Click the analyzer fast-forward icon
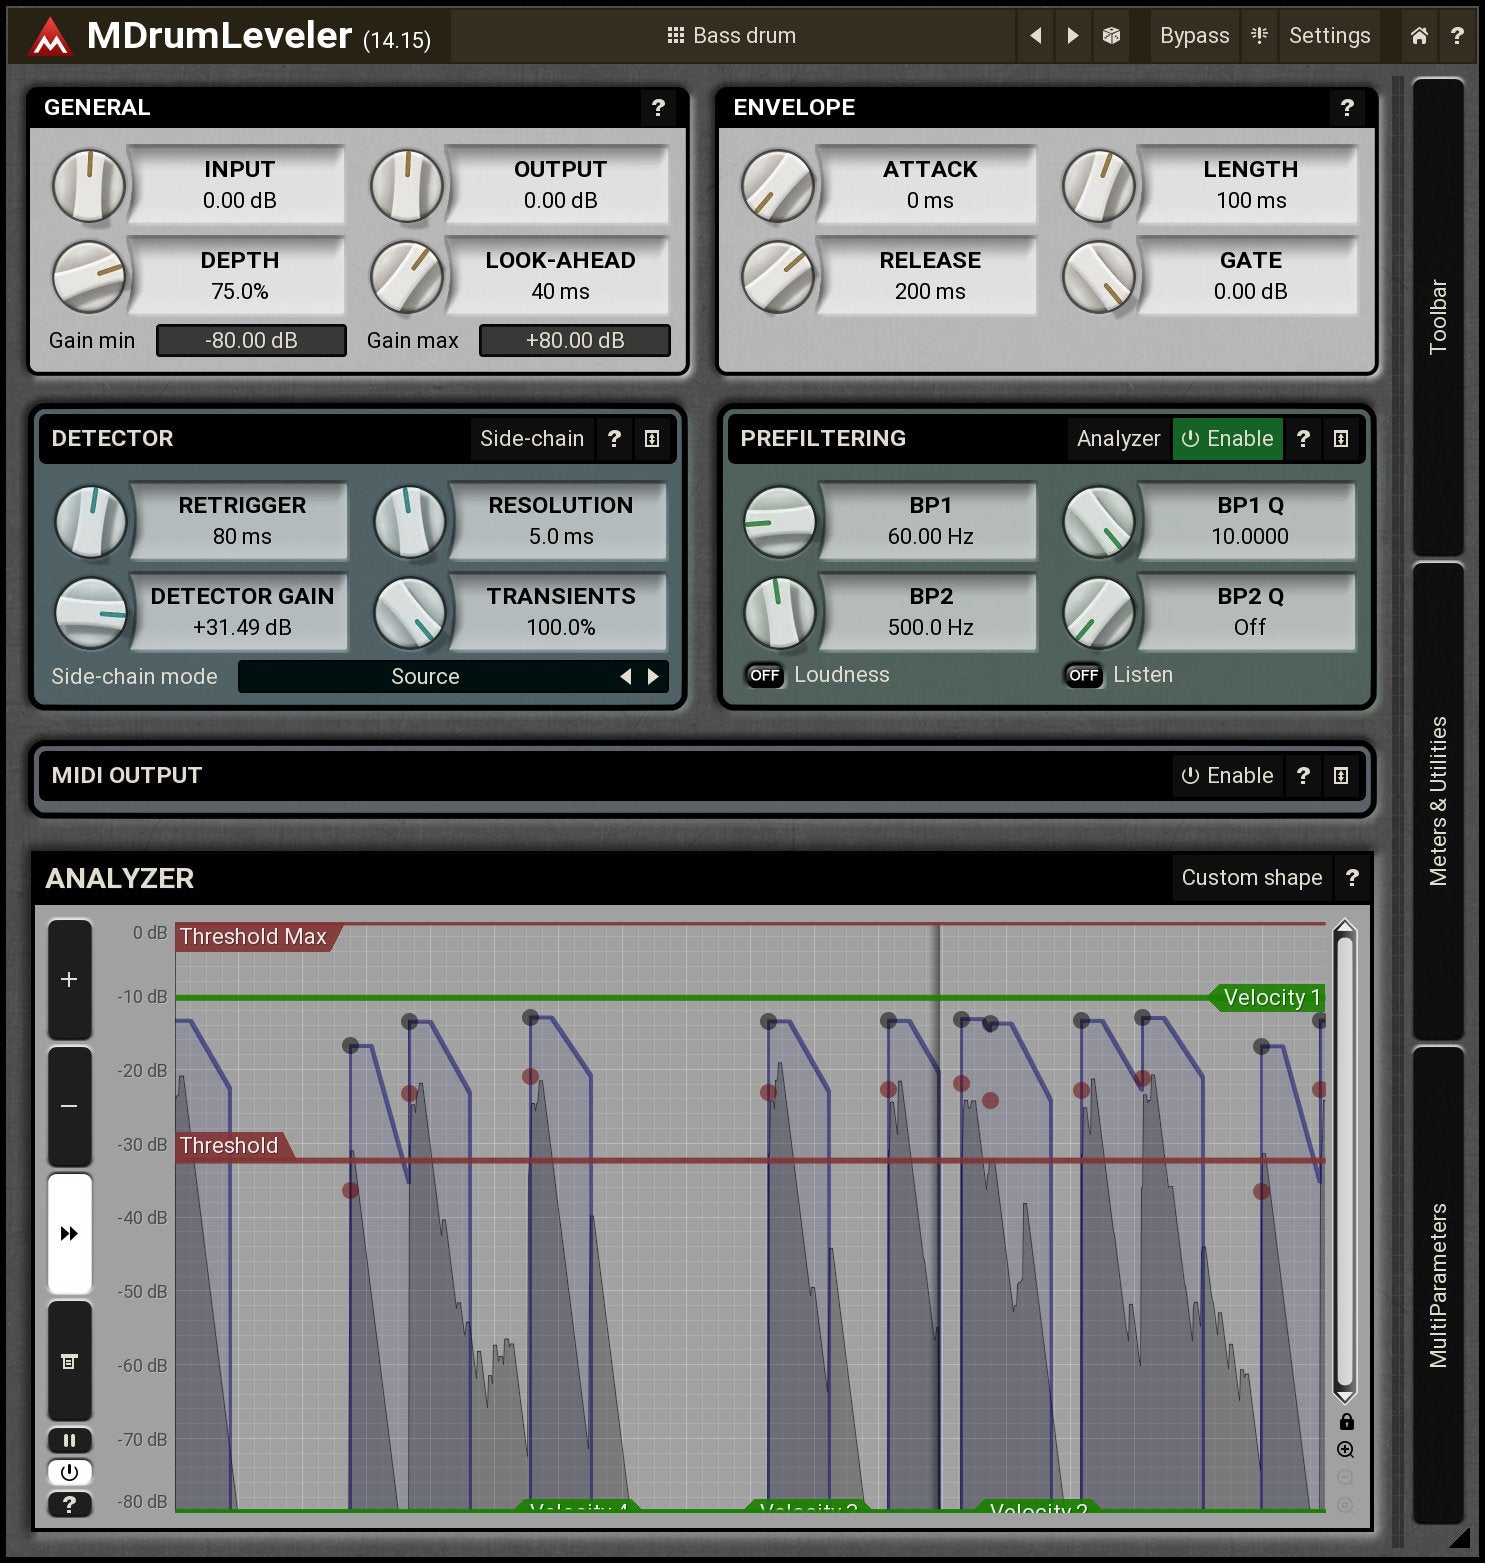 69,1233
